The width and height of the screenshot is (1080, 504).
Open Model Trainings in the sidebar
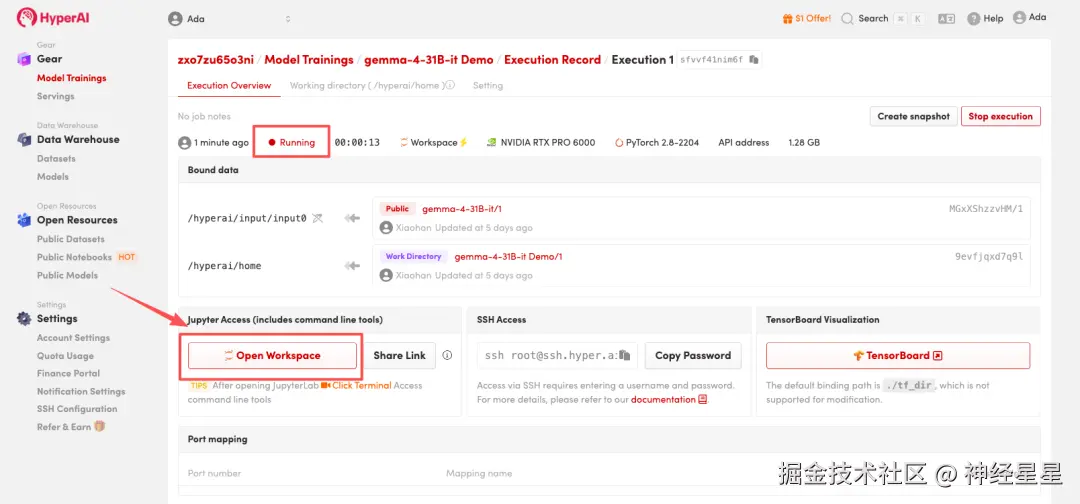[x=72, y=78]
